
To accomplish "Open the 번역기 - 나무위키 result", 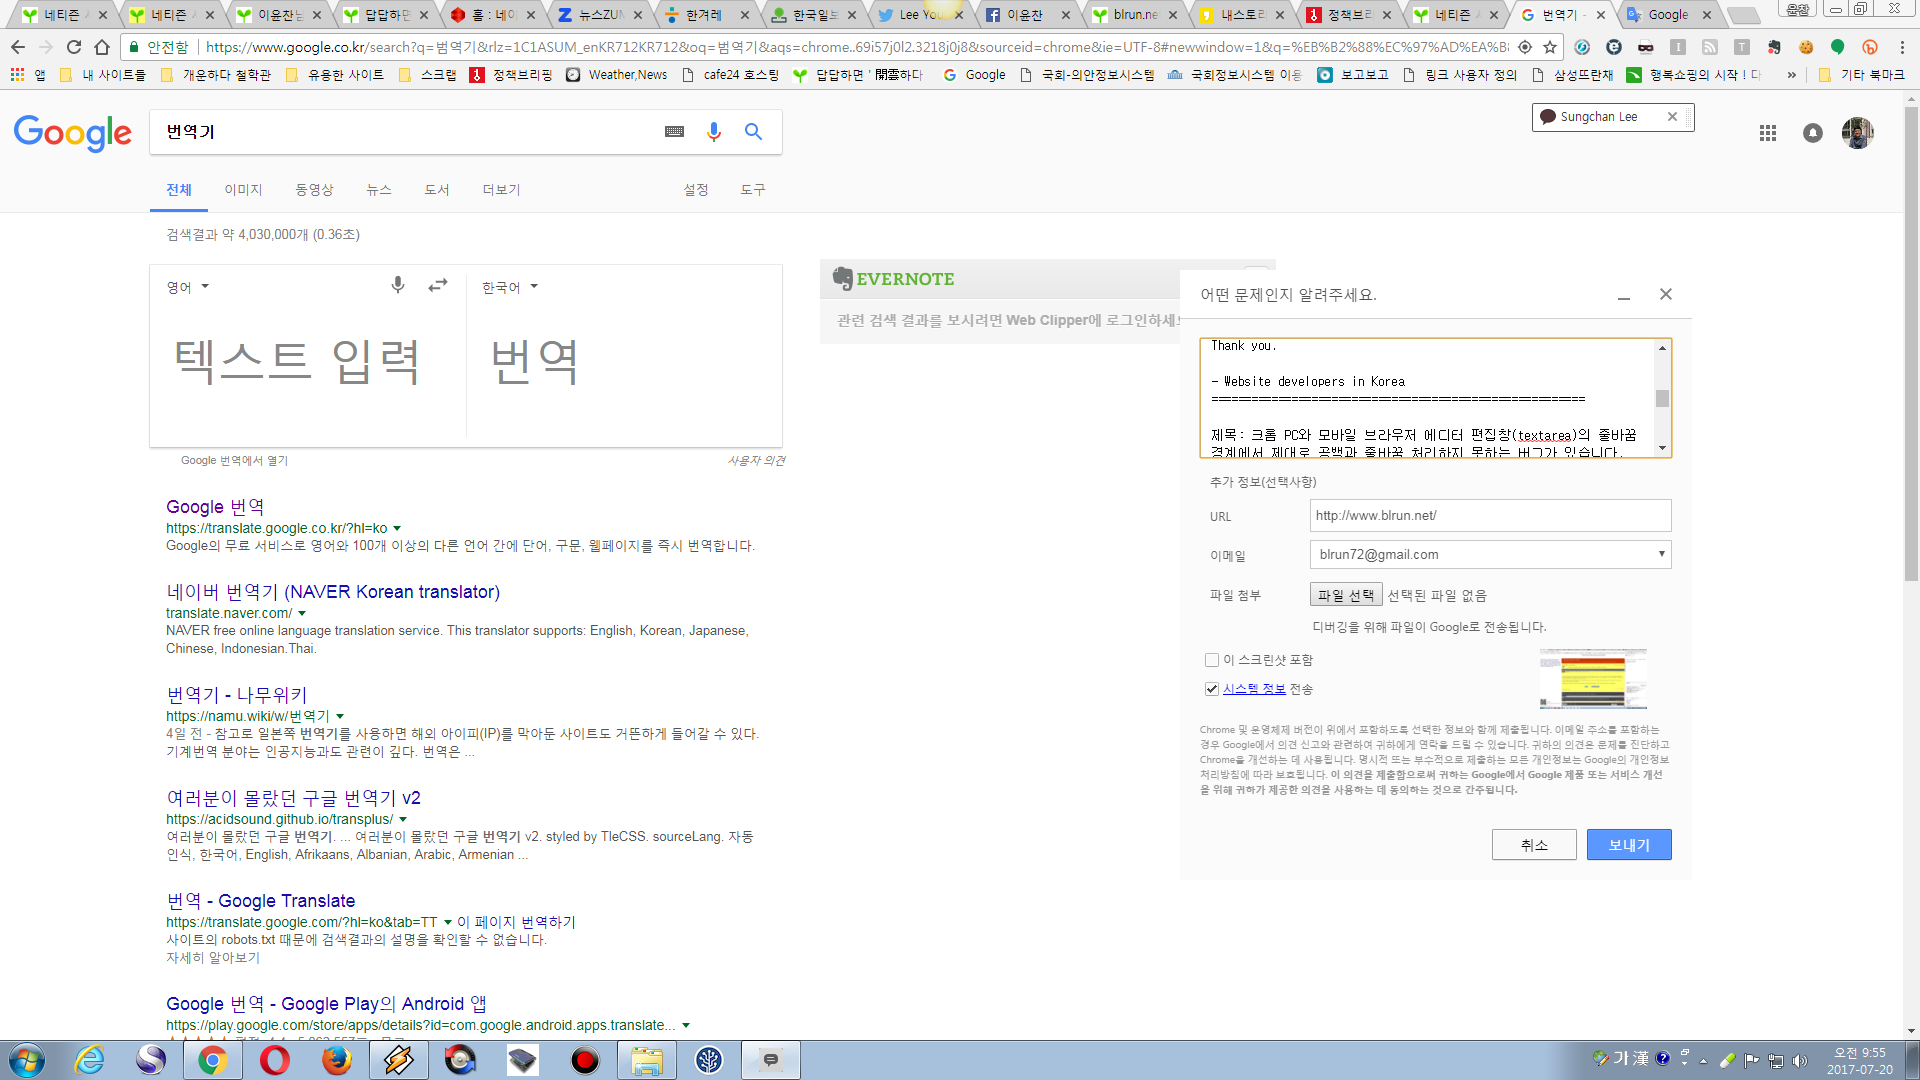I will coord(237,695).
